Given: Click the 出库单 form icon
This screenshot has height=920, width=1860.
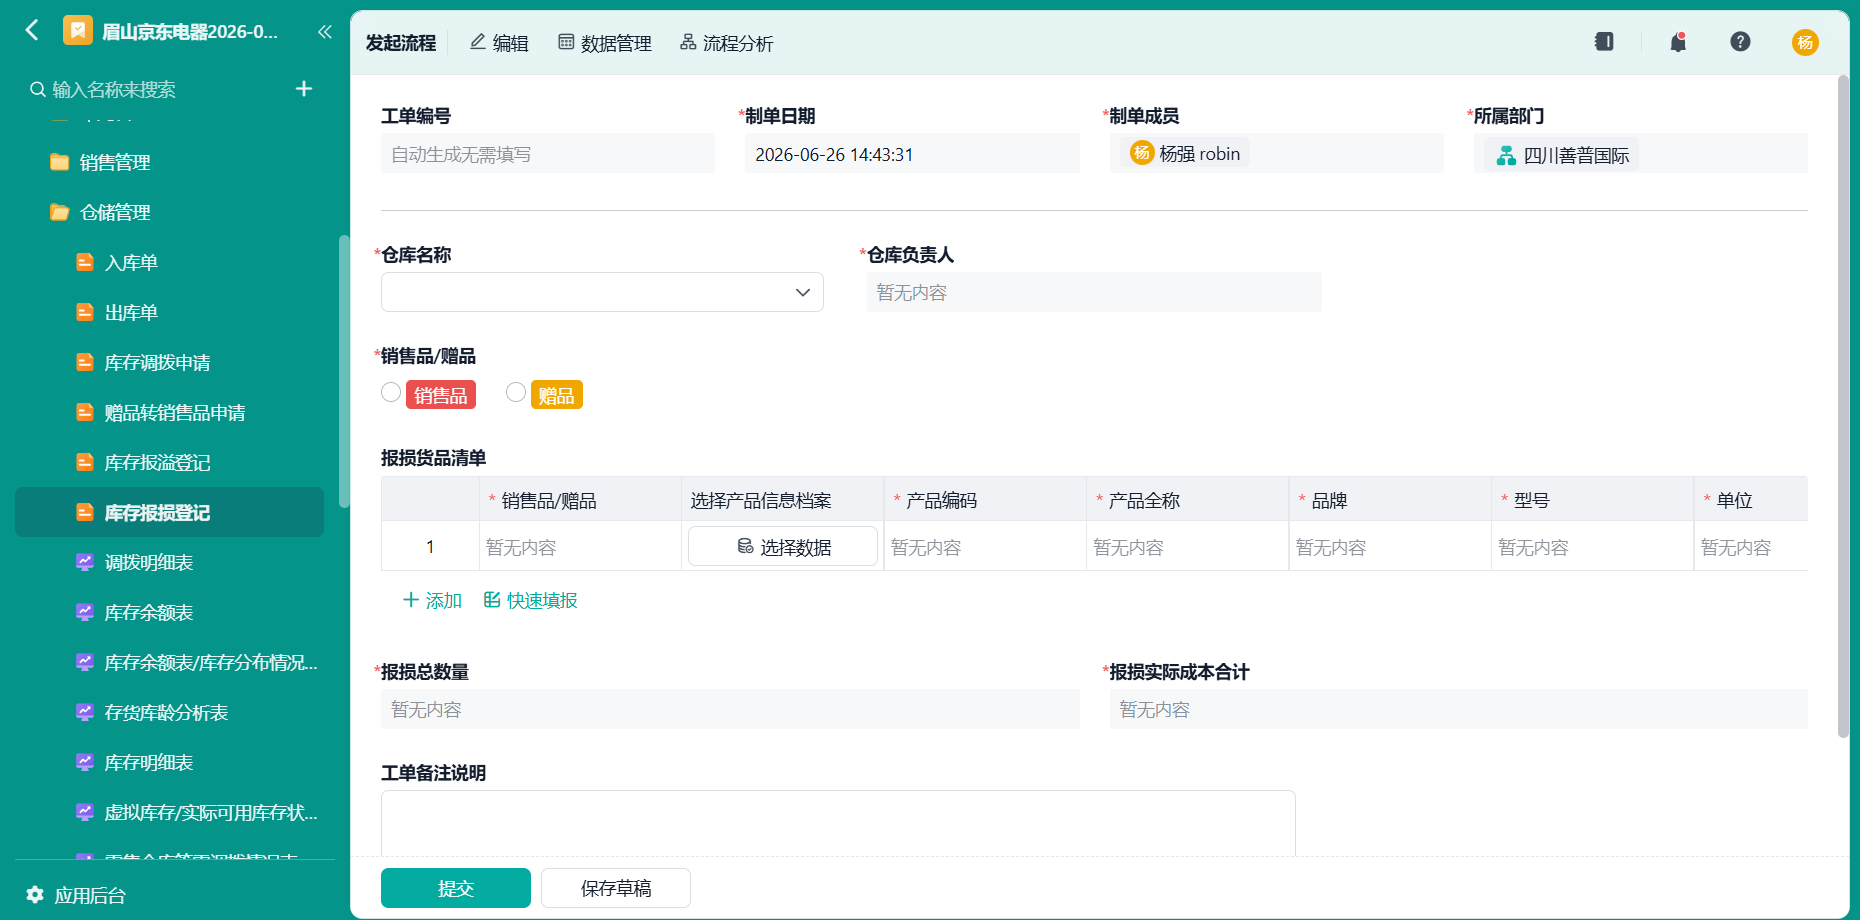Looking at the screenshot, I should click(x=85, y=312).
